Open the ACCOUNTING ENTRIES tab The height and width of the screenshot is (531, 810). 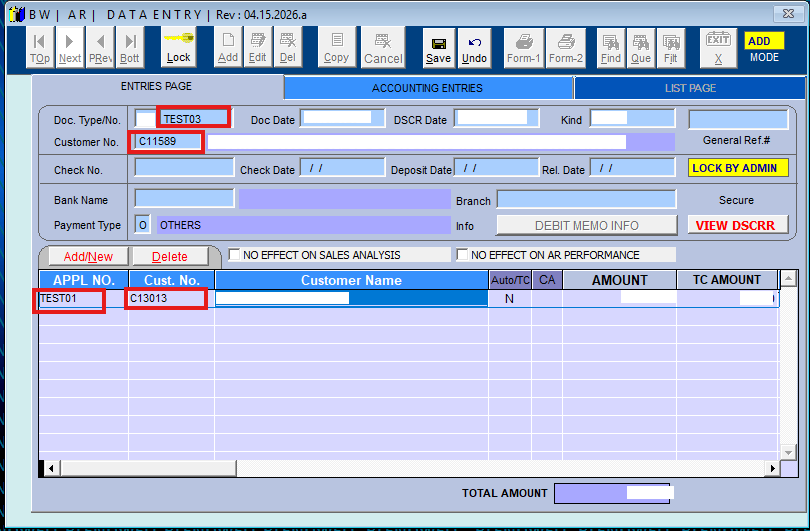pos(428,88)
